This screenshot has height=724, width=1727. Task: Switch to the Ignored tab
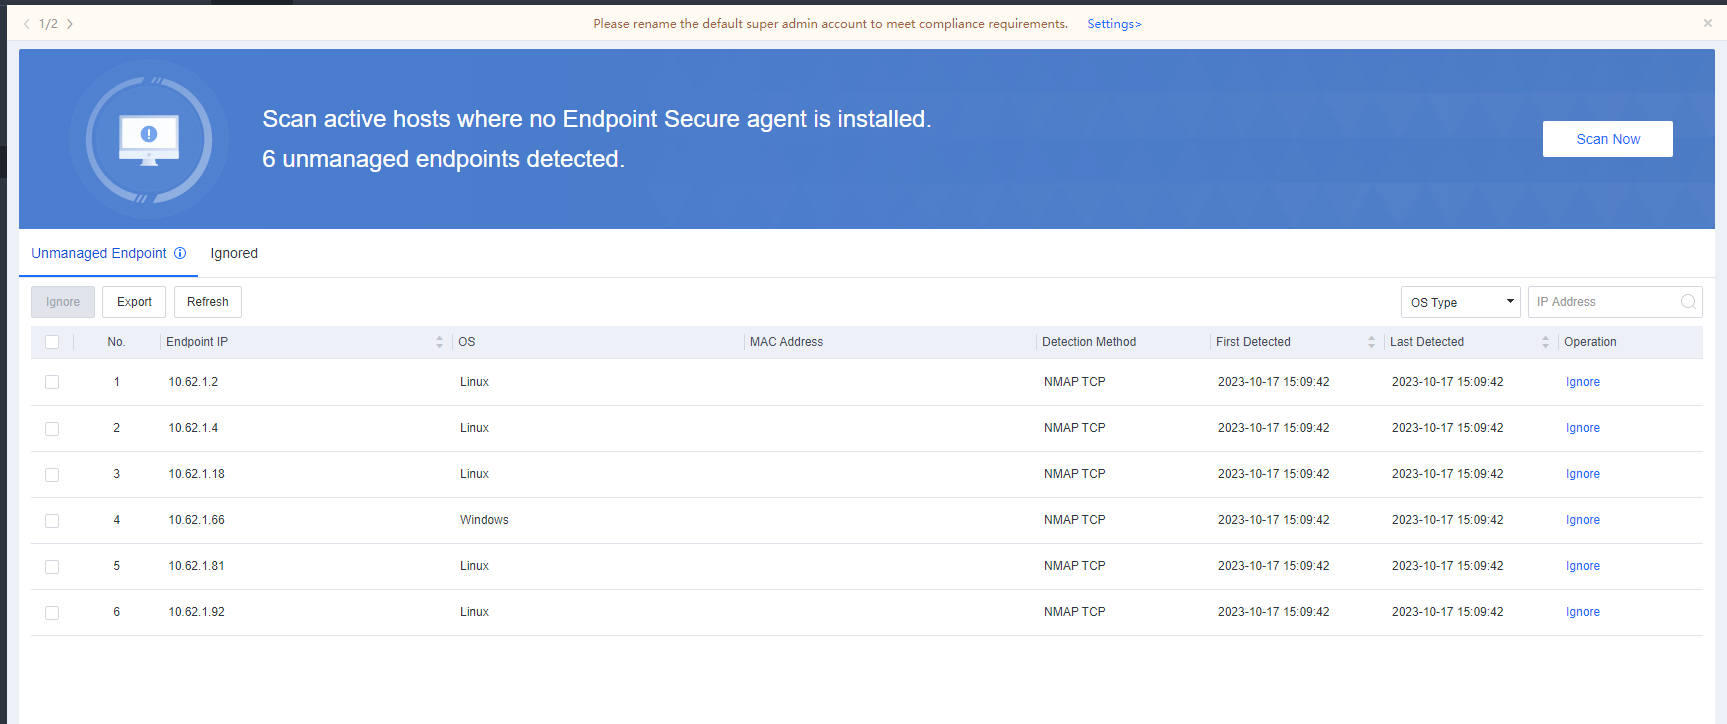pos(234,253)
